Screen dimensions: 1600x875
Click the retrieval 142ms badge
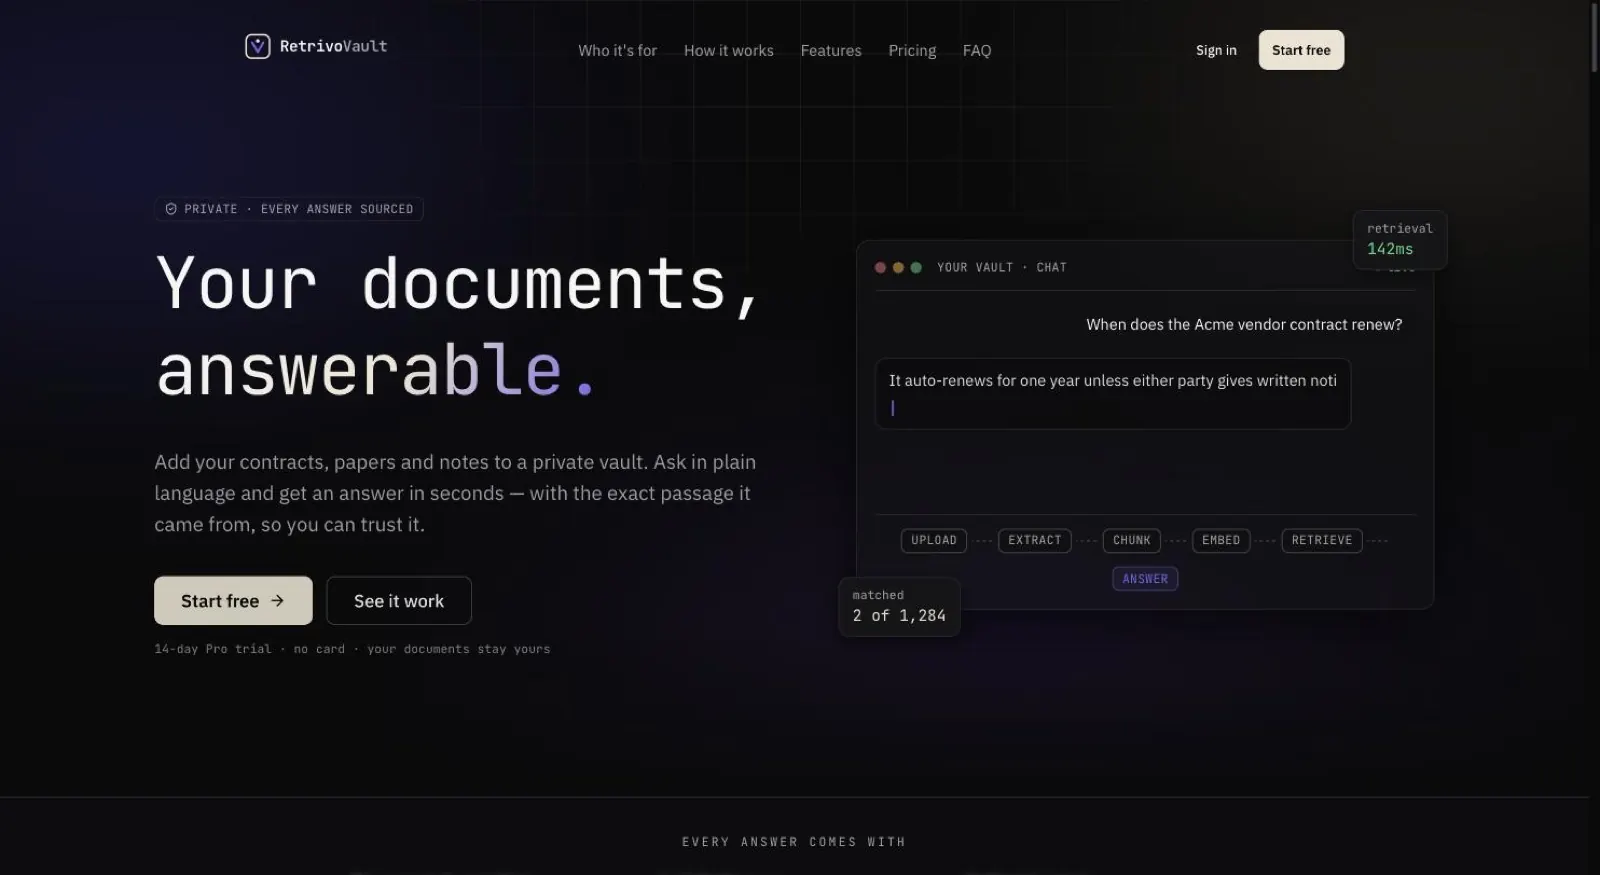1400,239
